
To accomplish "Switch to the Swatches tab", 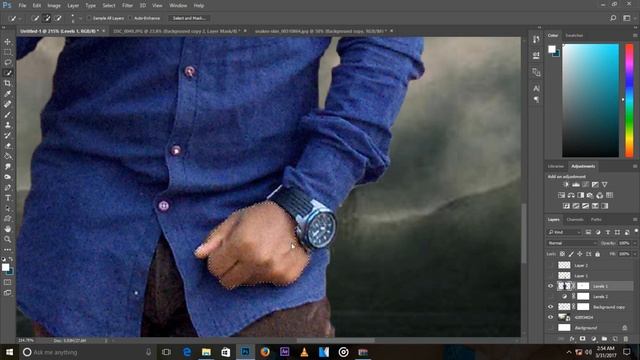I will pyautogui.click(x=574, y=36).
